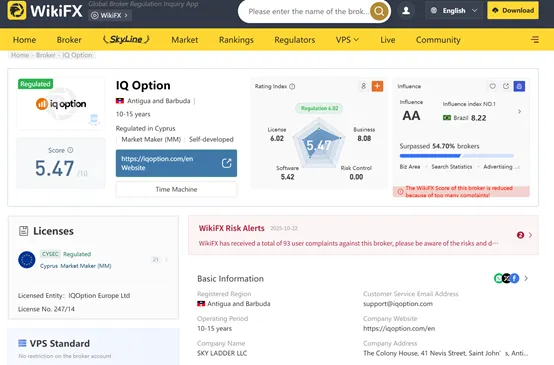
Task: Click the SKY LADDER LLC company name
Action: (x=222, y=353)
